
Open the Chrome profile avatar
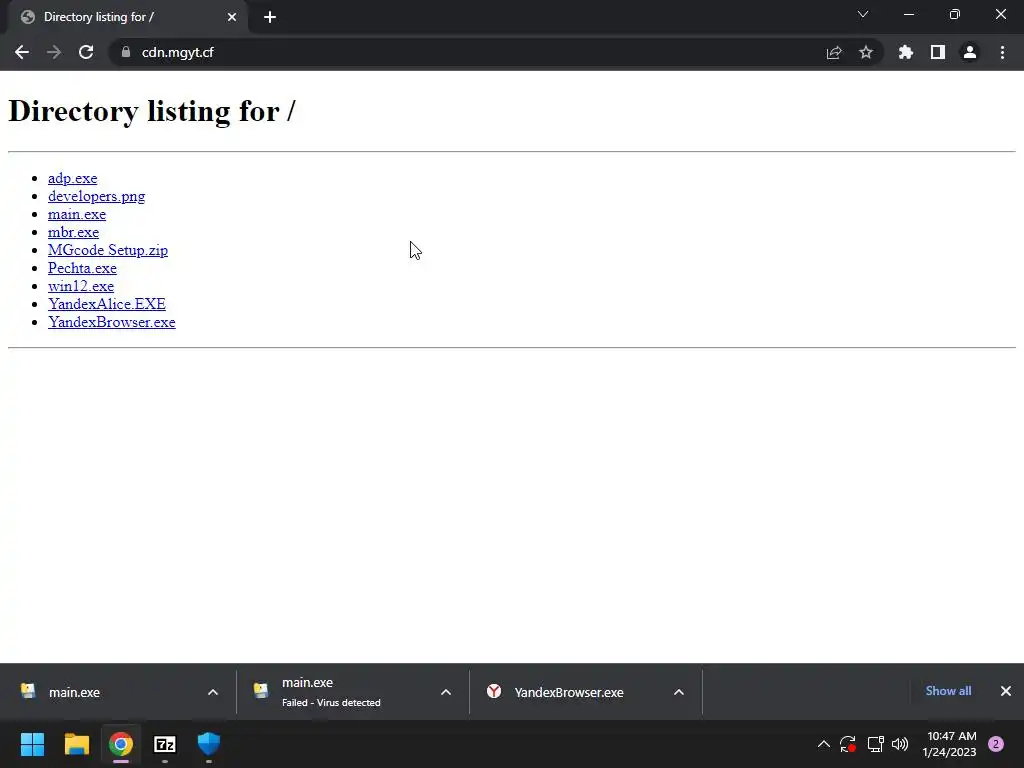pyautogui.click(x=970, y=52)
